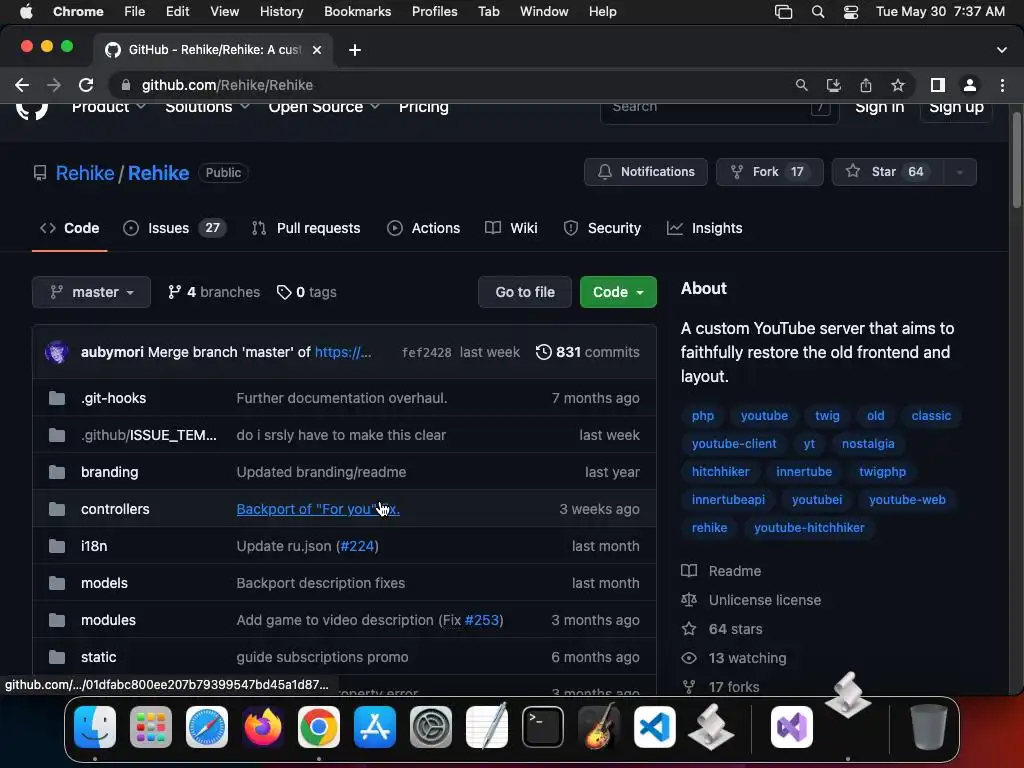Open TextEdit from the Dock
The height and width of the screenshot is (768, 1024).
click(x=487, y=726)
